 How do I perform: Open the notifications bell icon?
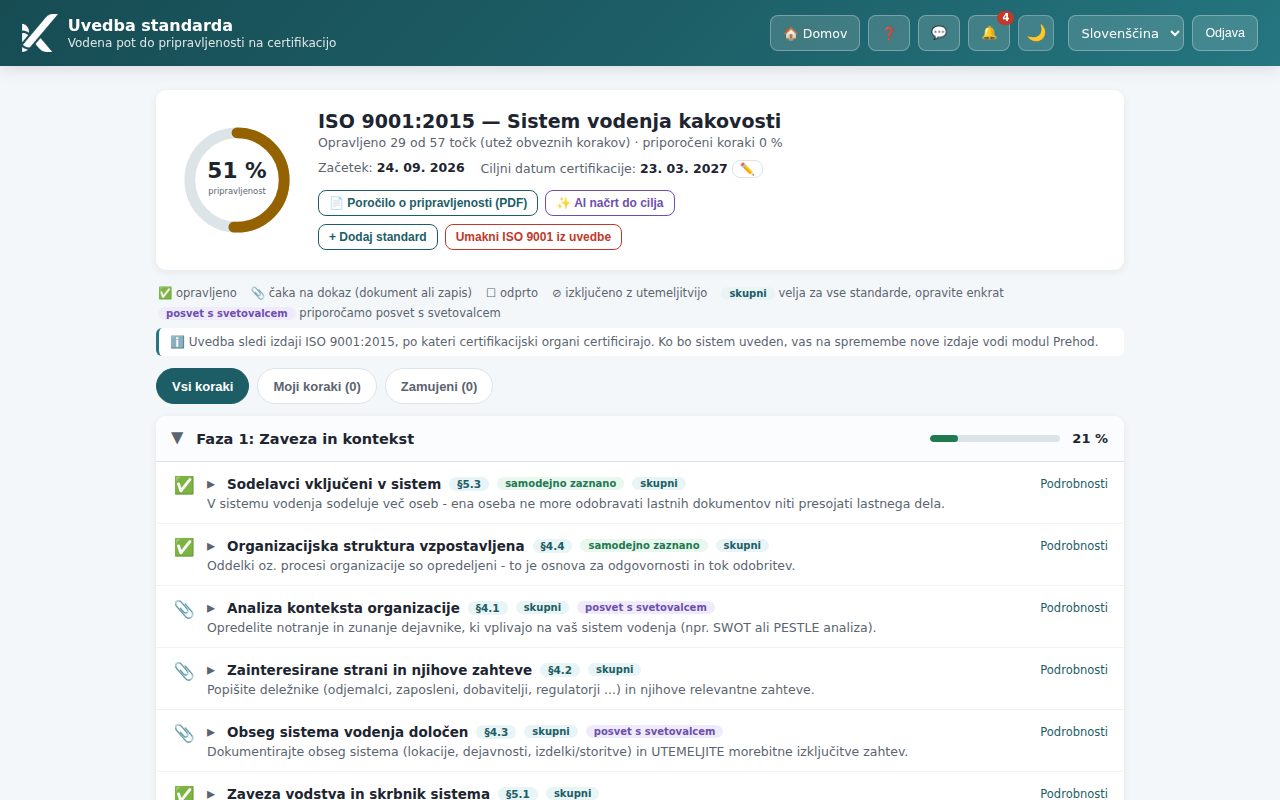[989, 33]
